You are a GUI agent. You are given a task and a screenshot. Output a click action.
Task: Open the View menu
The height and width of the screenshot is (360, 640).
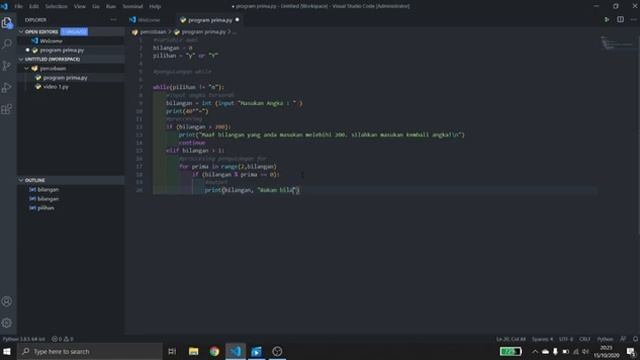(80, 6)
